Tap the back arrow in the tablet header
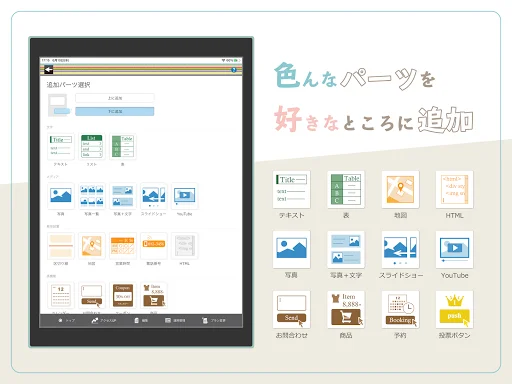The width and height of the screenshot is (512, 384). point(49,70)
